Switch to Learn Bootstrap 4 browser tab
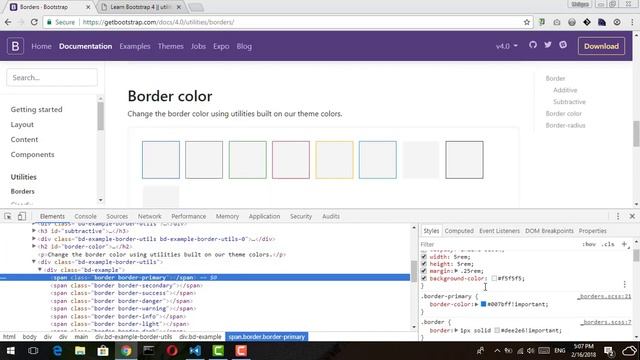Viewport: 640px width, 360px height. click(140, 7)
